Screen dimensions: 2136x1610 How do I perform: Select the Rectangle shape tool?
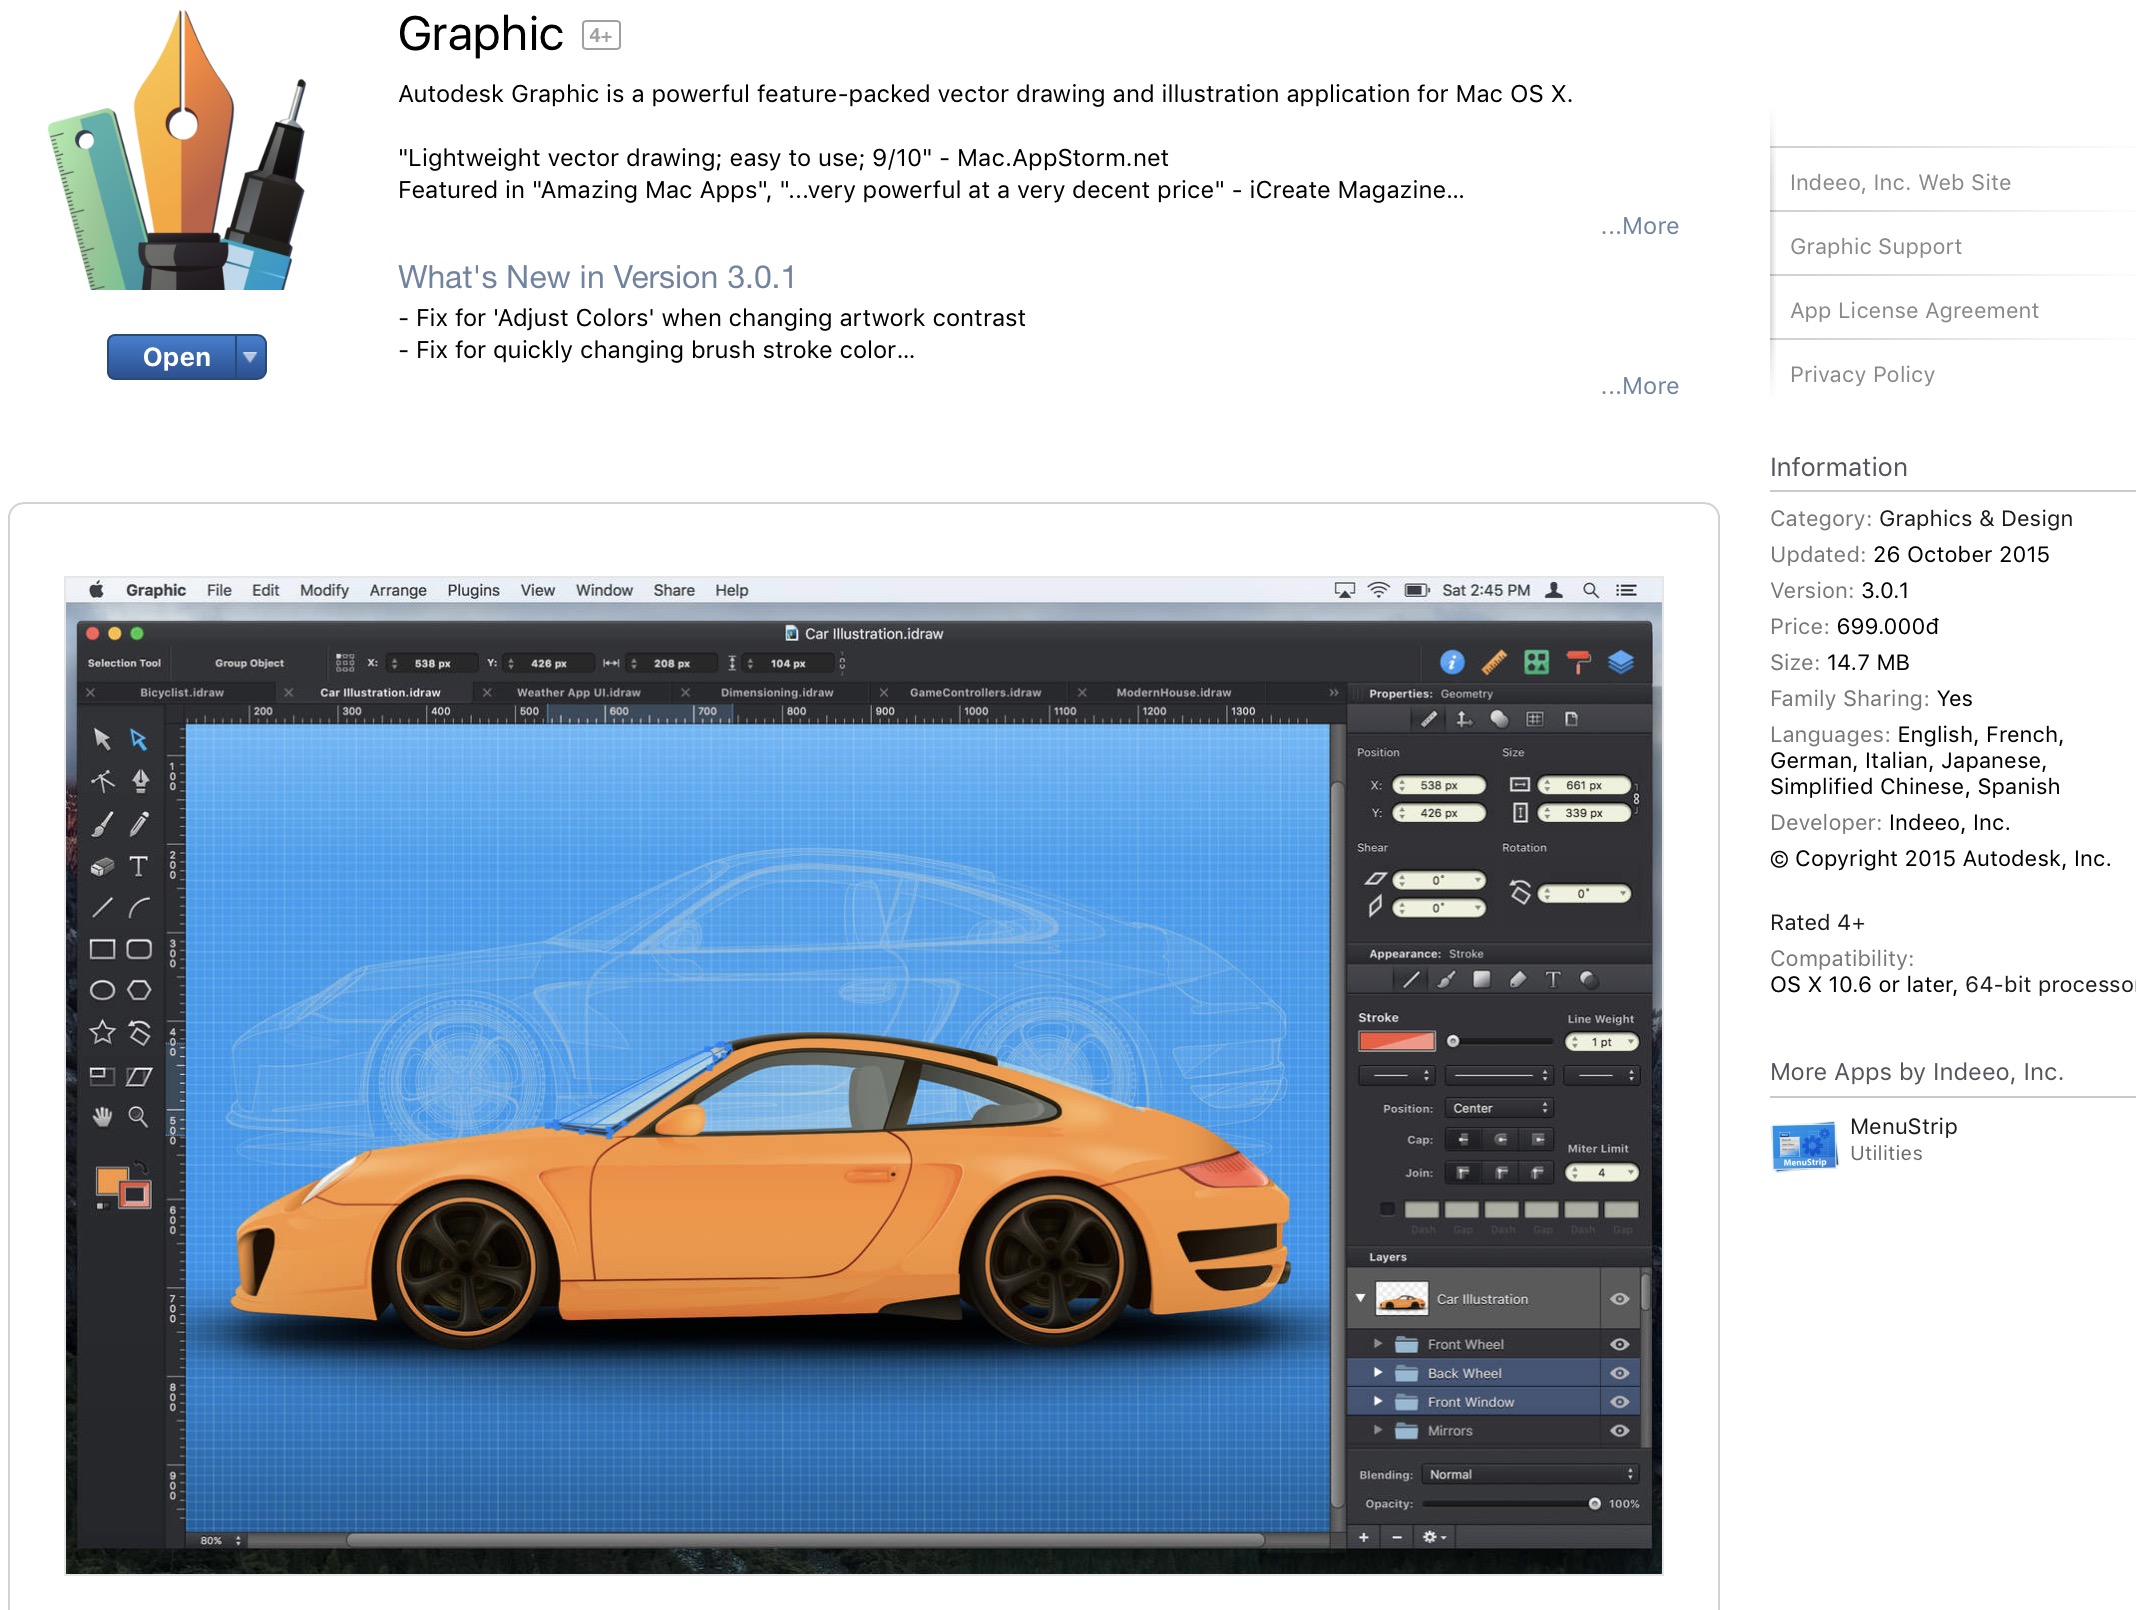point(102,949)
